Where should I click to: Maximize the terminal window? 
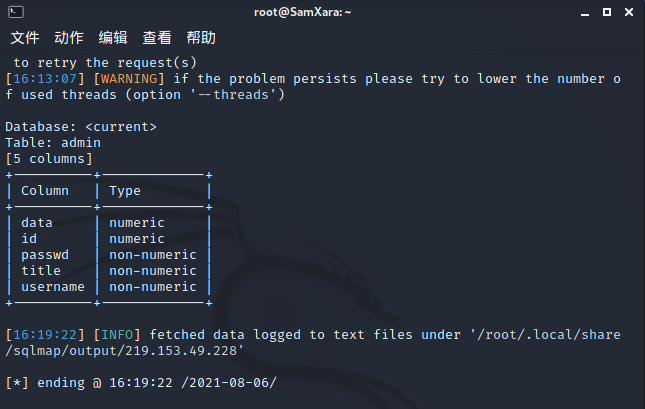pyautogui.click(x=607, y=12)
